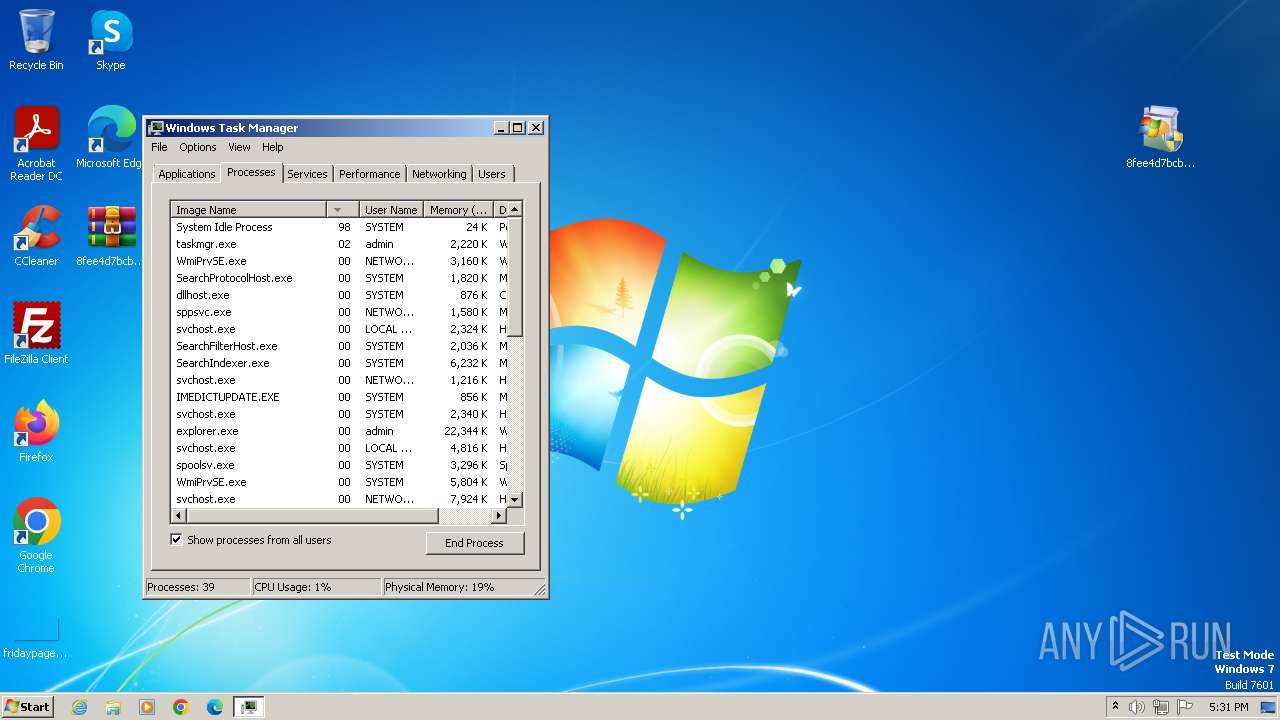Viewport: 1280px width, 720px height.
Task: Sort by User Name column header
Action: click(391, 210)
